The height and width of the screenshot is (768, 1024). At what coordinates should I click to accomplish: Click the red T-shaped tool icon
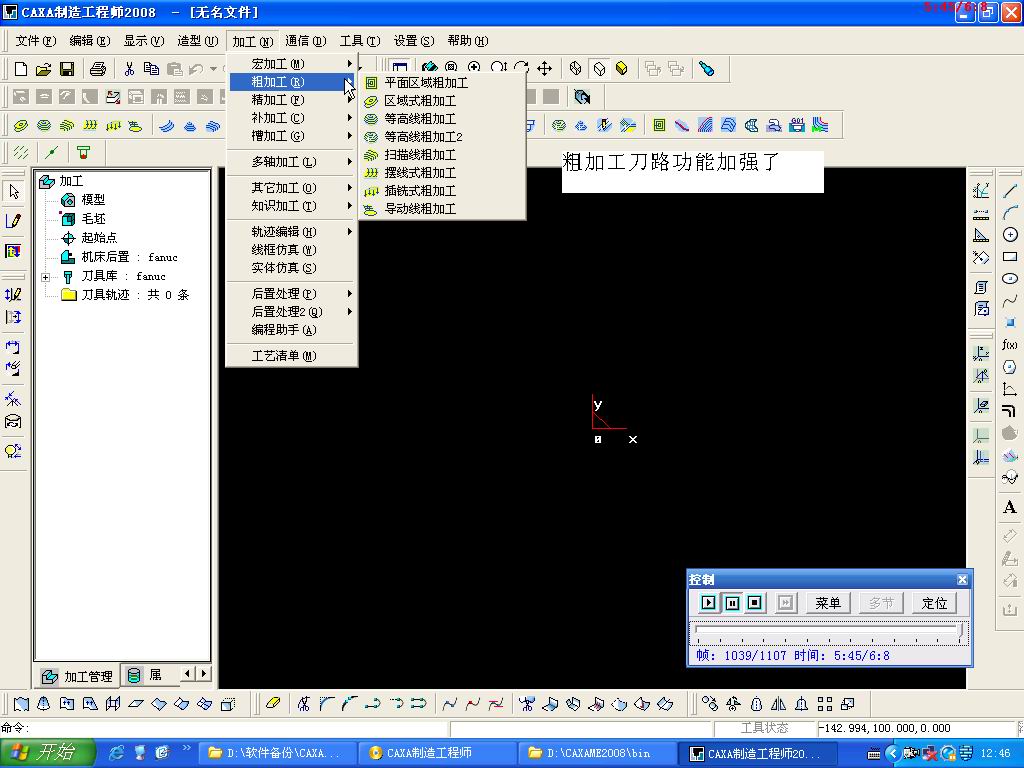(x=83, y=152)
